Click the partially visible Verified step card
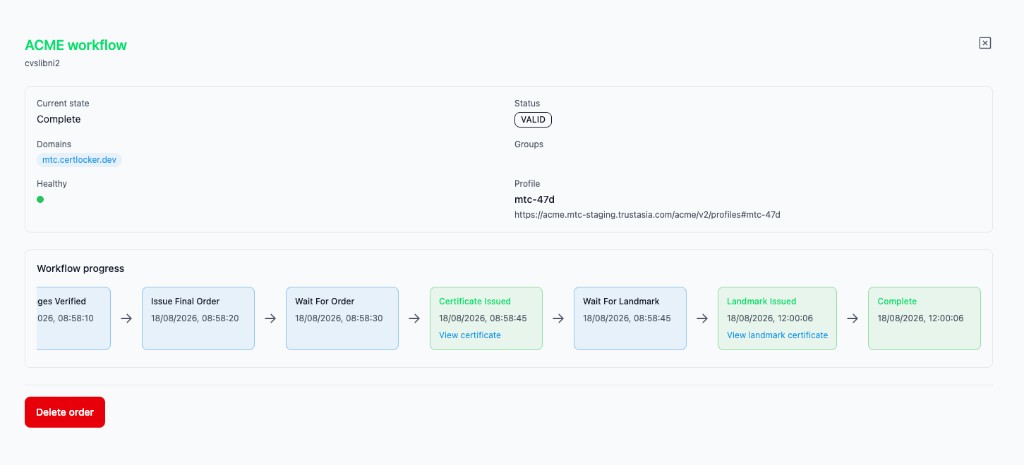This screenshot has height=465, width=1024. (x=74, y=318)
